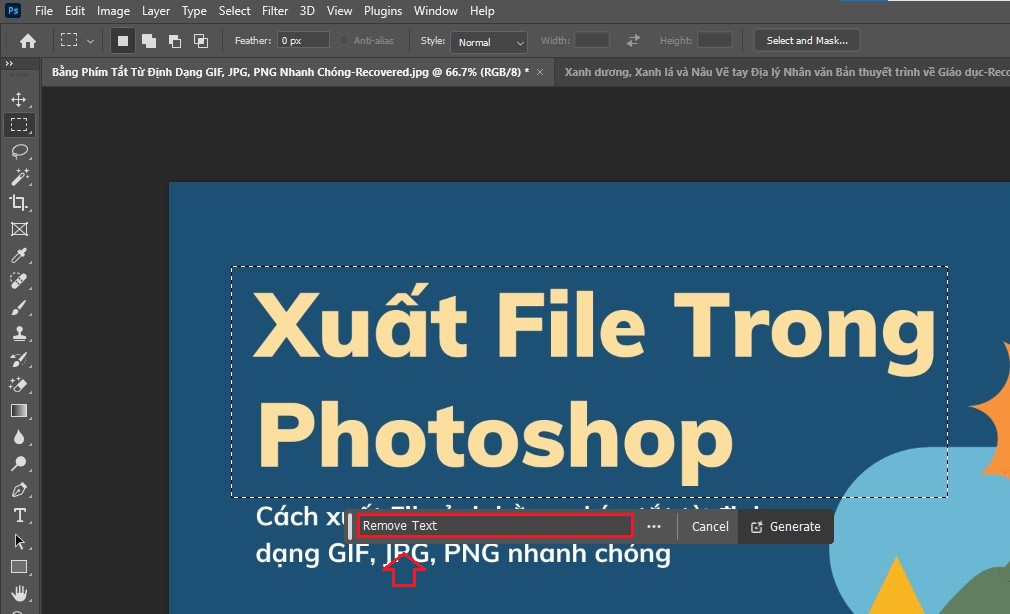Image resolution: width=1010 pixels, height=614 pixels.
Task: Choose Add to selection mode
Action: 149,41
